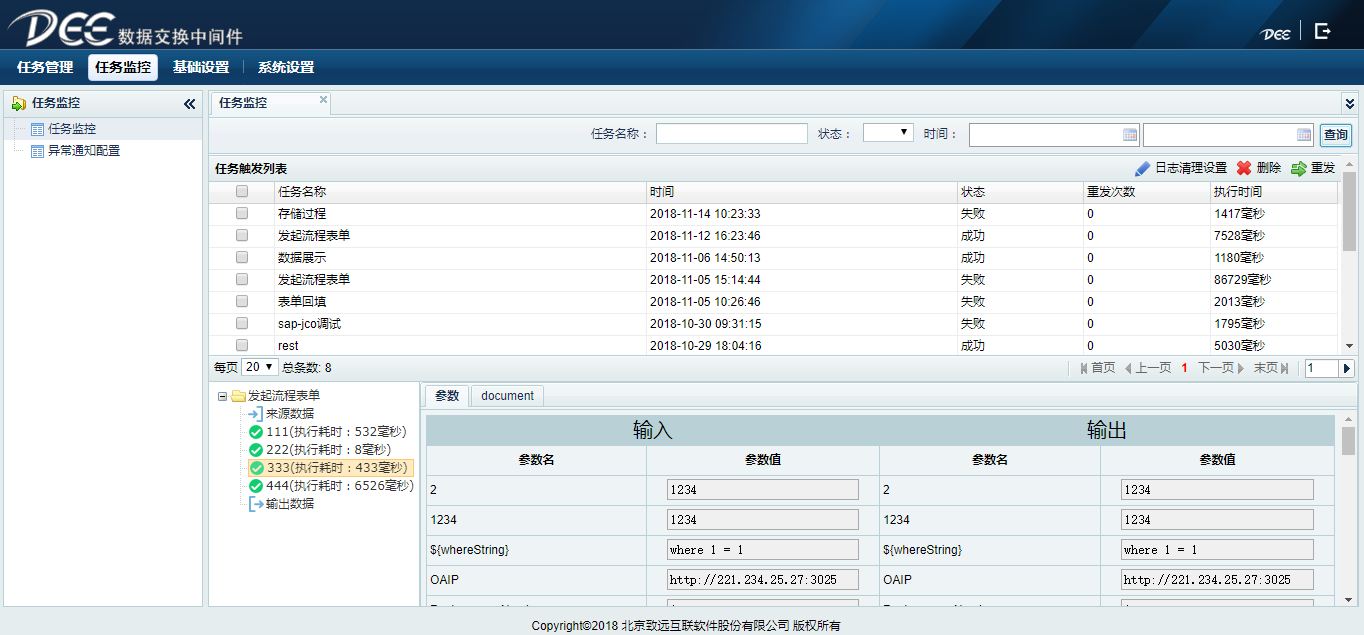Open the per-page count dropdown
Image resolution: width=1364 pixels, height=635 pixels.
(x=259, y=367)
